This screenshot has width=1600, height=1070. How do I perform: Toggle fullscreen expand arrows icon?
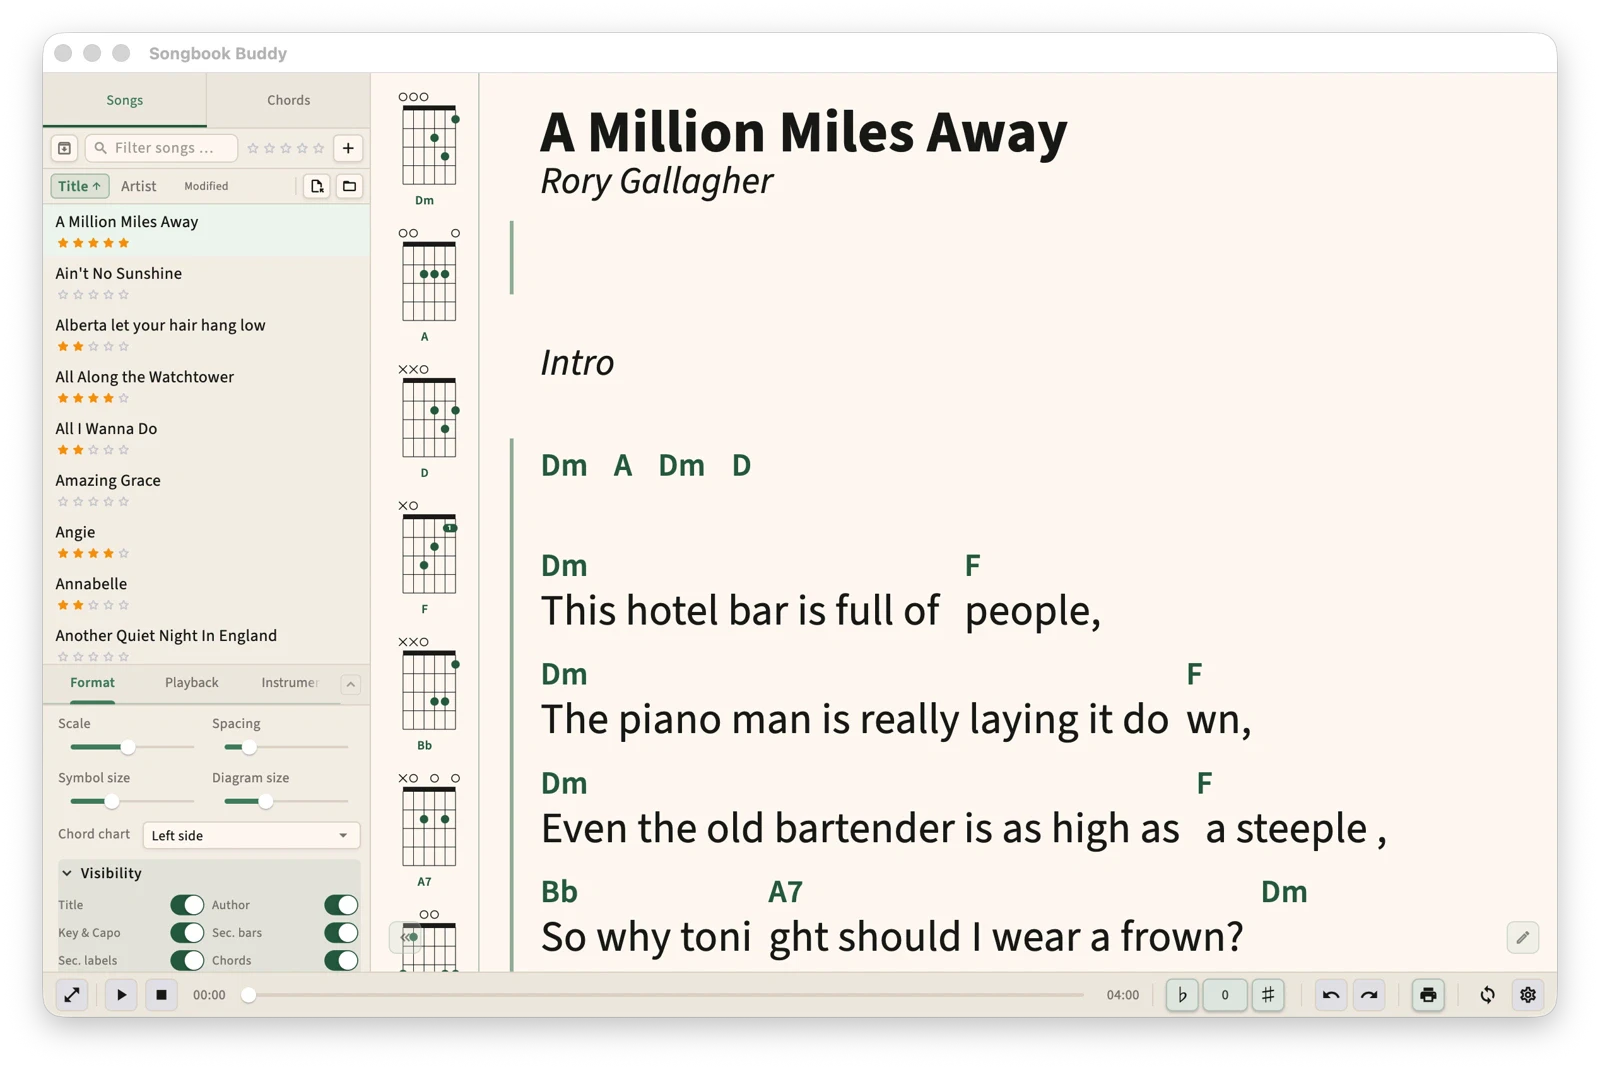(x=72, y=995)
